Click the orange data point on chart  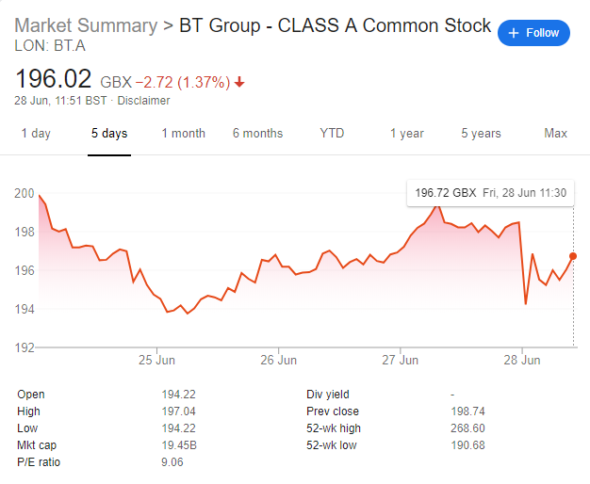[573, 256]
